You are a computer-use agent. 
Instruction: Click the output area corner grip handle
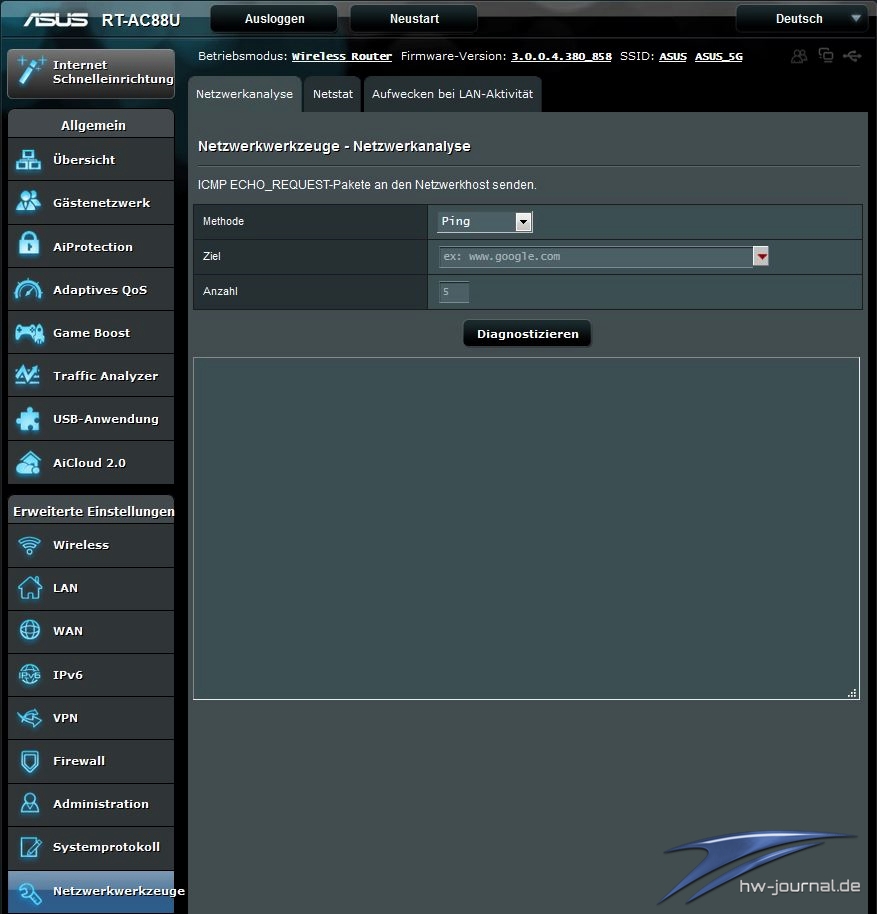852,692
